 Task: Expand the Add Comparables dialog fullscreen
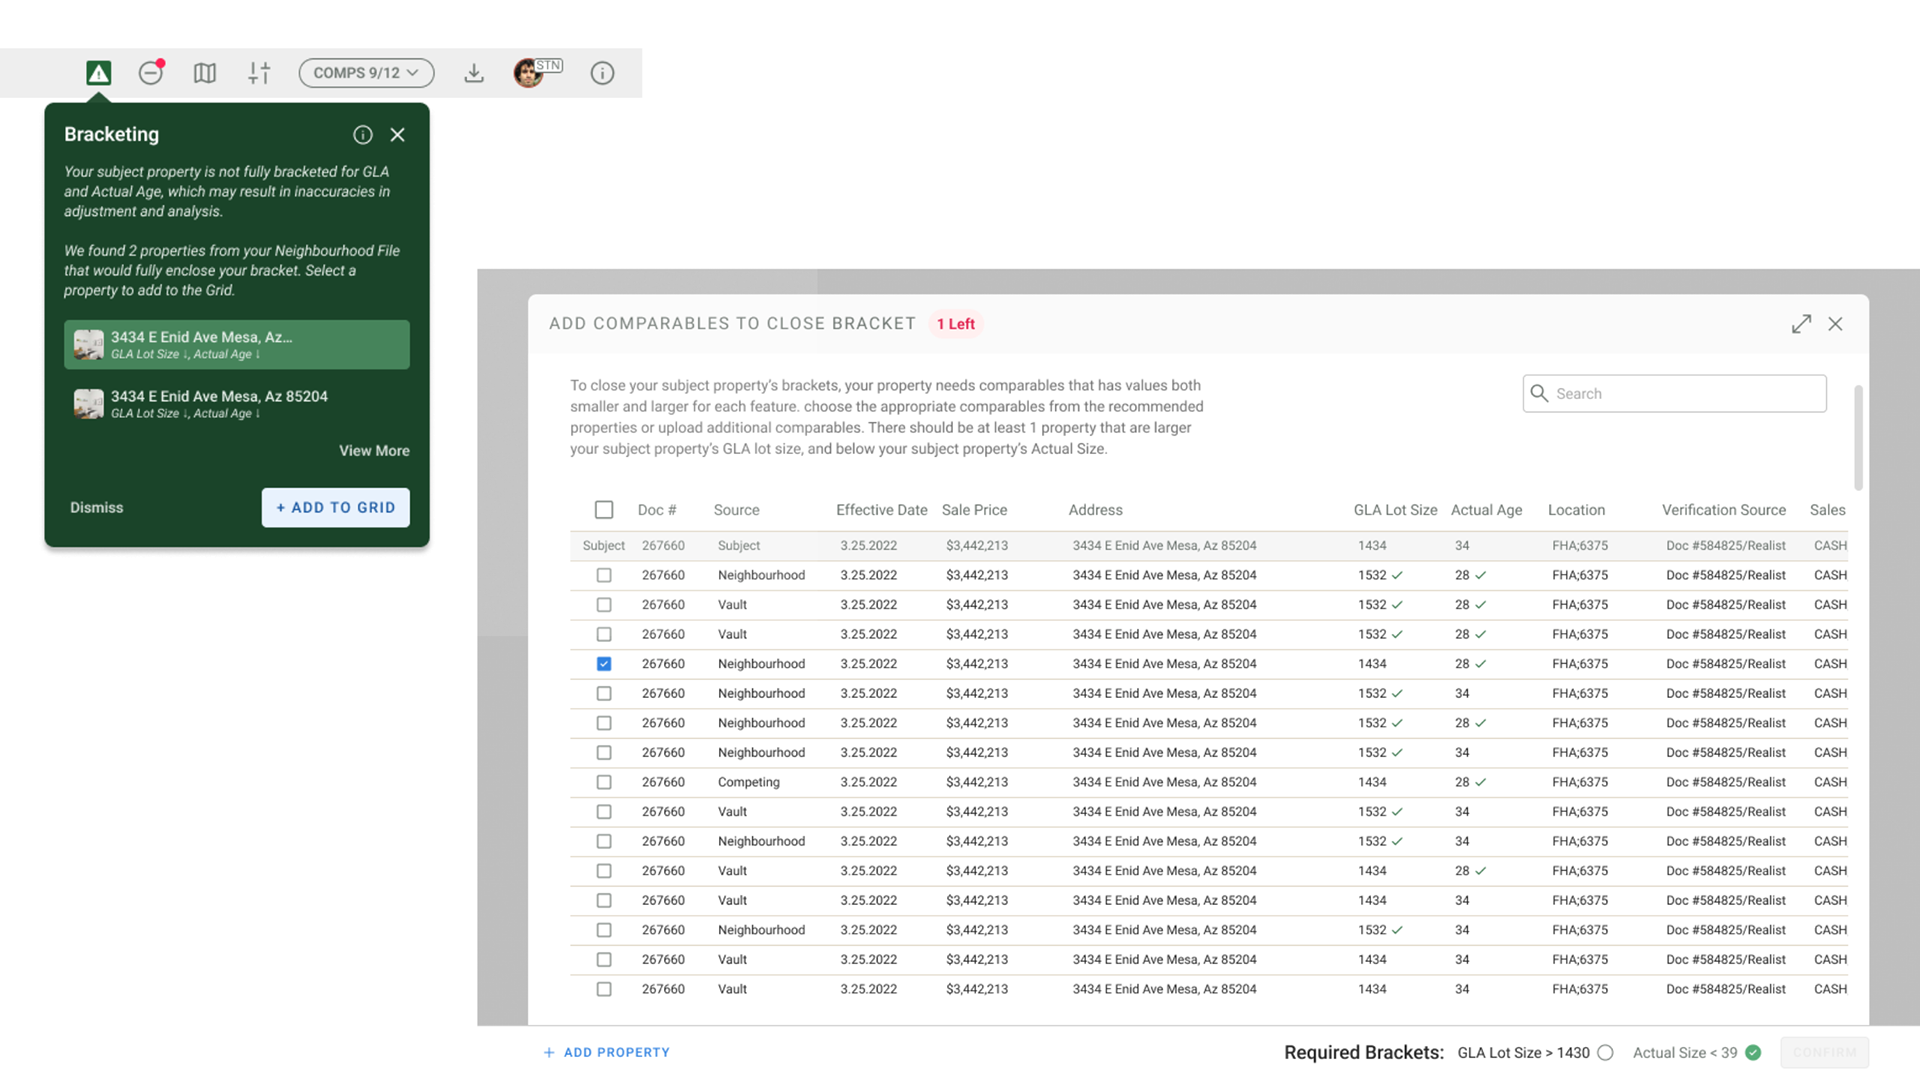point(1801,324)
